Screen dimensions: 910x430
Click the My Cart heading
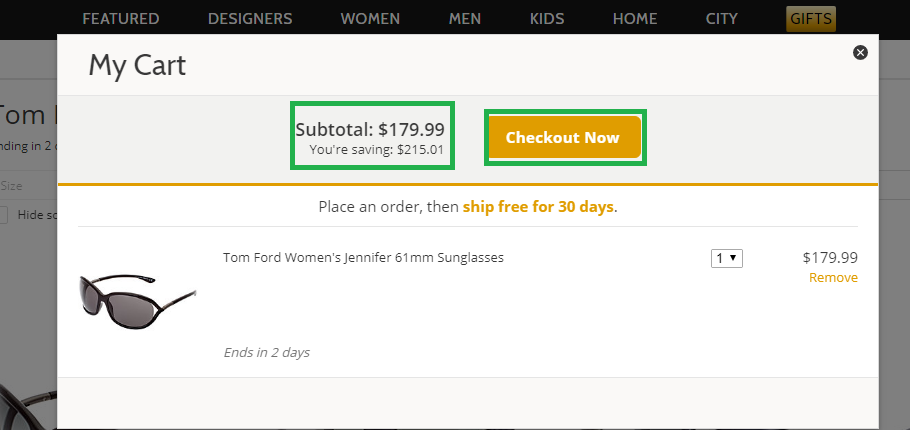137,66
